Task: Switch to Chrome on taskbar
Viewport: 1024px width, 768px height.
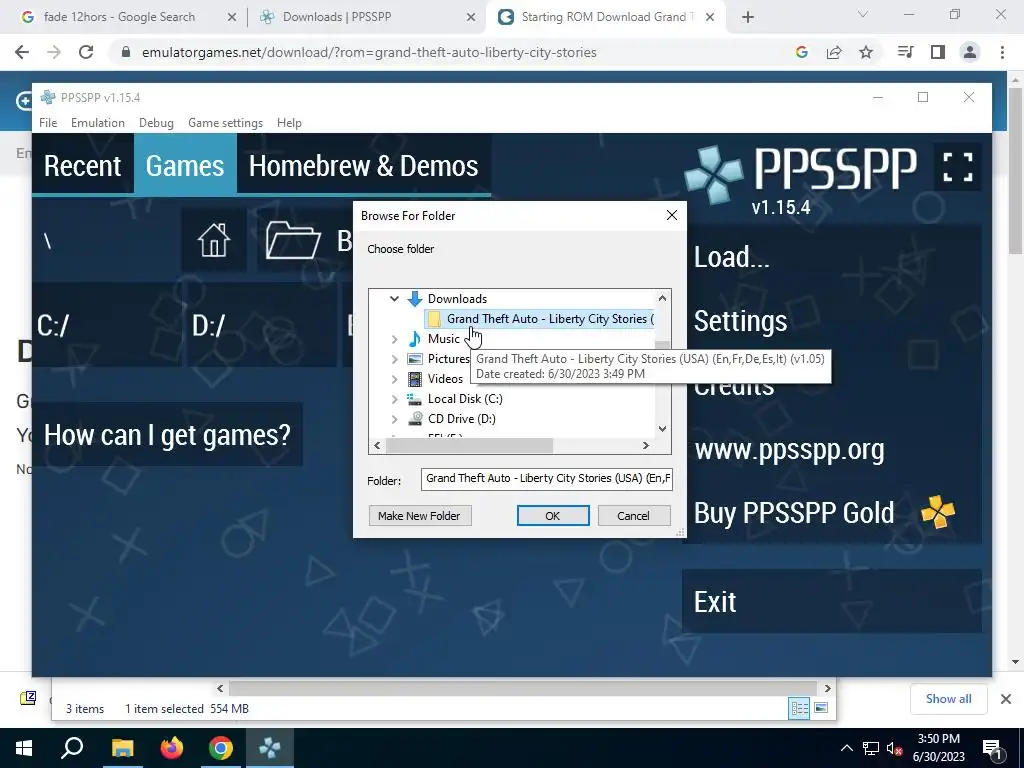Action: 221,748
